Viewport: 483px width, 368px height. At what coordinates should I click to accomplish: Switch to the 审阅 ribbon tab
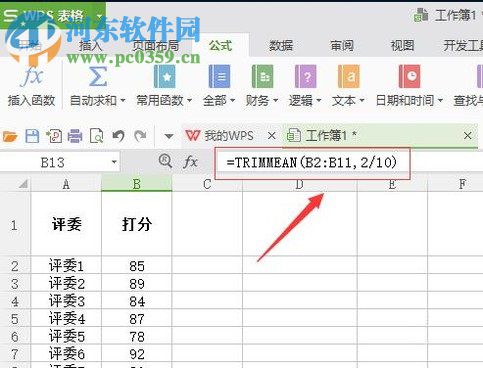point(342,46)
